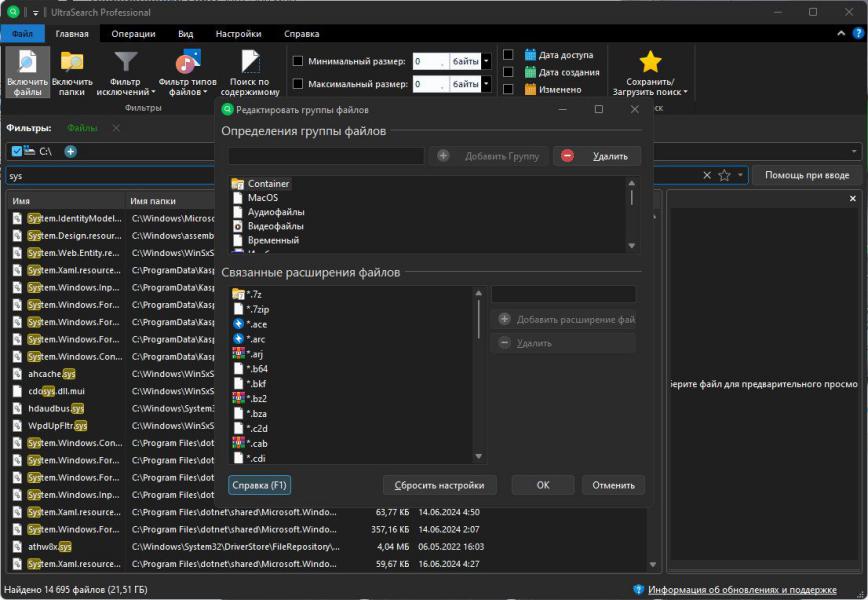Expand the Exclusion filter dropdown arrow
This screenshot has height=600, width=868.
point(153,92)
